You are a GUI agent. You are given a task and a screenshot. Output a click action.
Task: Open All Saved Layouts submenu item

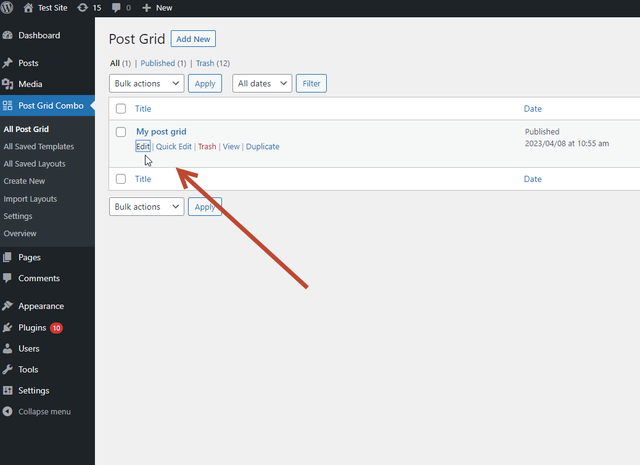[34, 164]
